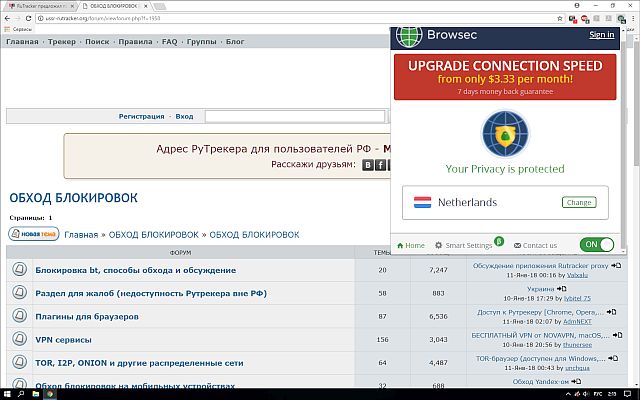Viewport: 640px width, 400px height.
Task: Open Трекер in forum navigation
Action: coord(62,42)
